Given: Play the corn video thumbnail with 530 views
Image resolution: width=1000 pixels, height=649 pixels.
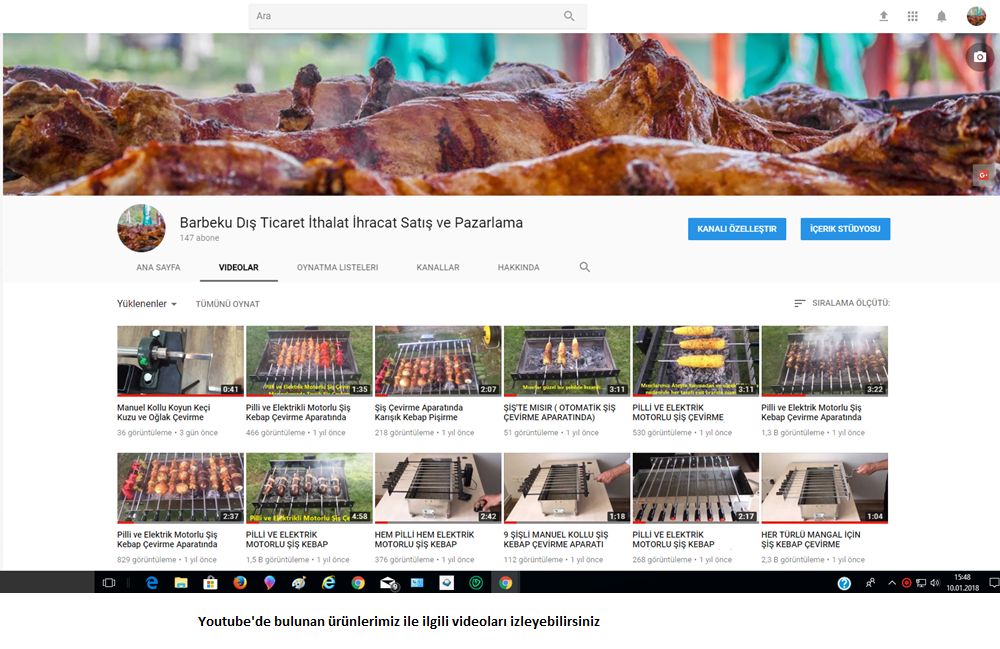Looking at the screenshot, I should [x=696, y=361].
